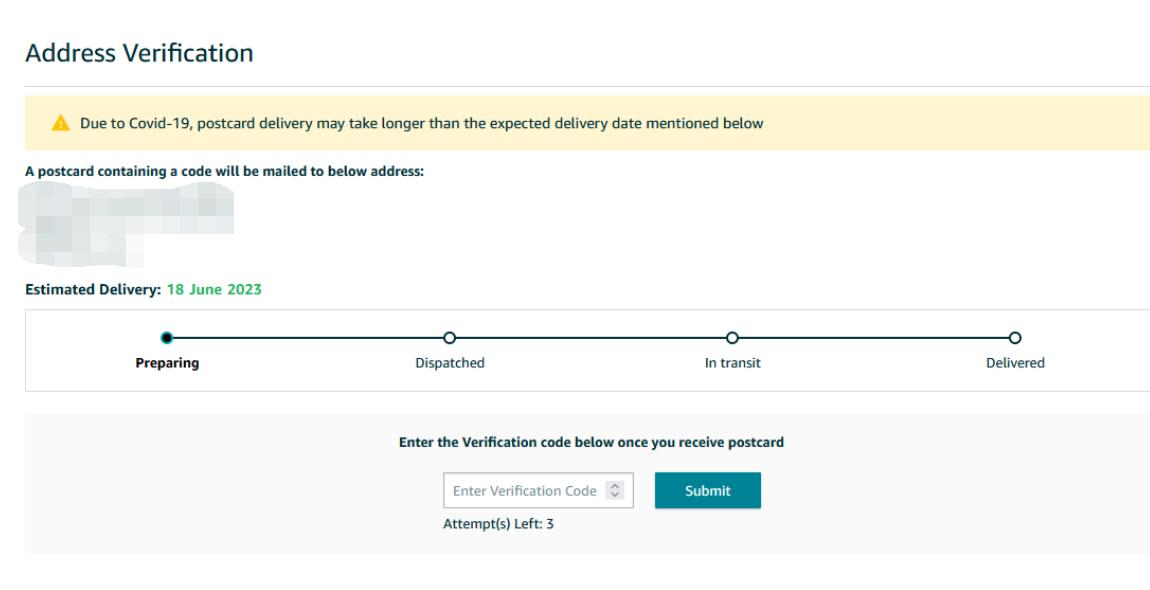Click the Address Verification heading
Image resolution: width=1150 pixels, height=590 pixels.
click(139, 53)
